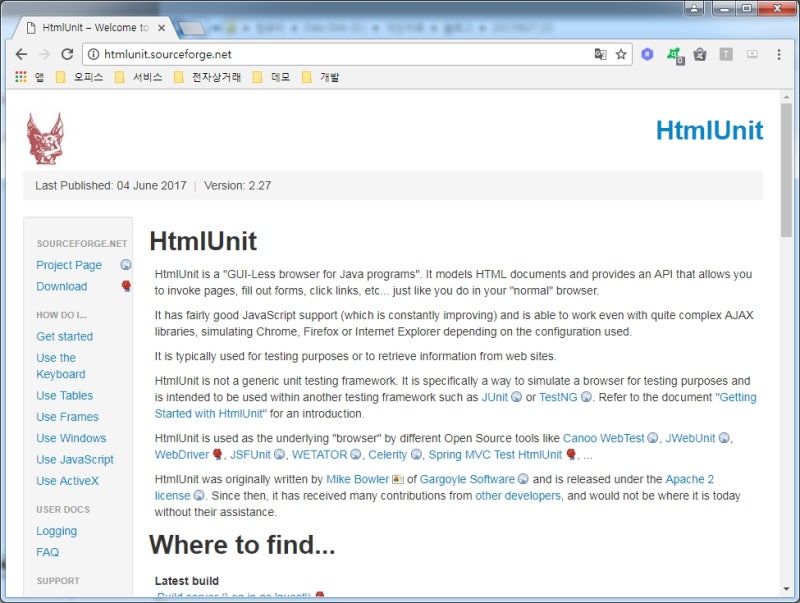800x603 pixels.
Task: Click the browser forward arrow
Action: pos(44,54)
